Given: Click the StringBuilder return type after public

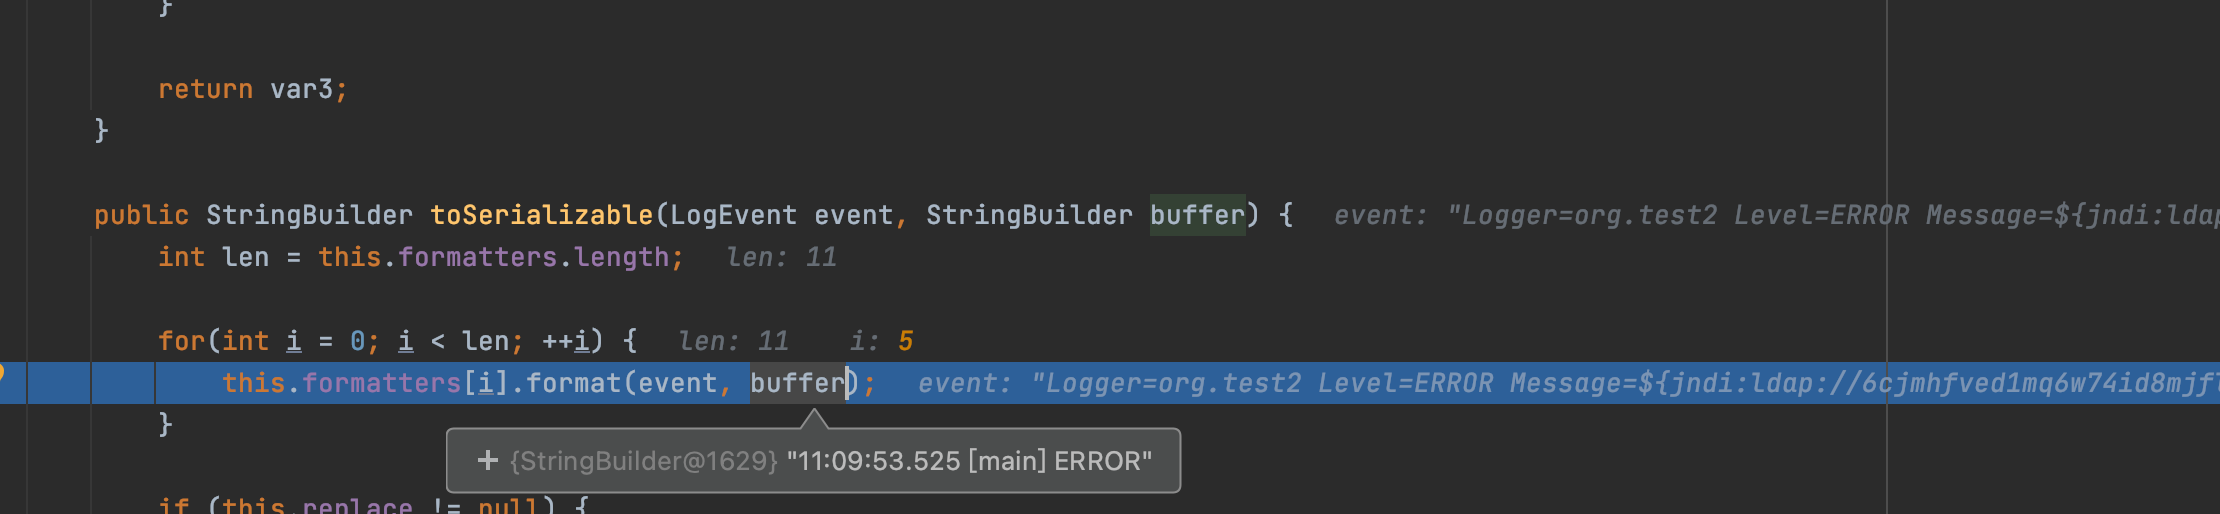Looking at the screenshot, I should pyautogui.click(x=309, y=215).
